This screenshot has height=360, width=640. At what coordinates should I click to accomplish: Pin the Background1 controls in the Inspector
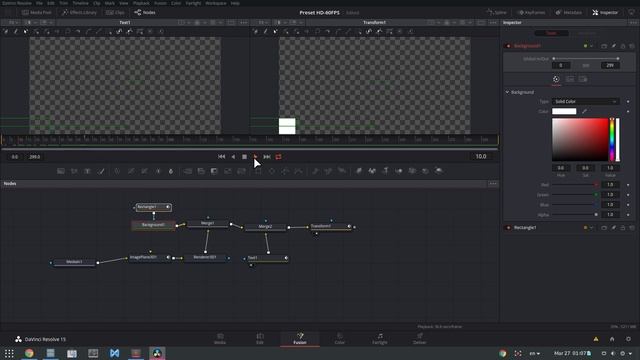coord(613,46)
